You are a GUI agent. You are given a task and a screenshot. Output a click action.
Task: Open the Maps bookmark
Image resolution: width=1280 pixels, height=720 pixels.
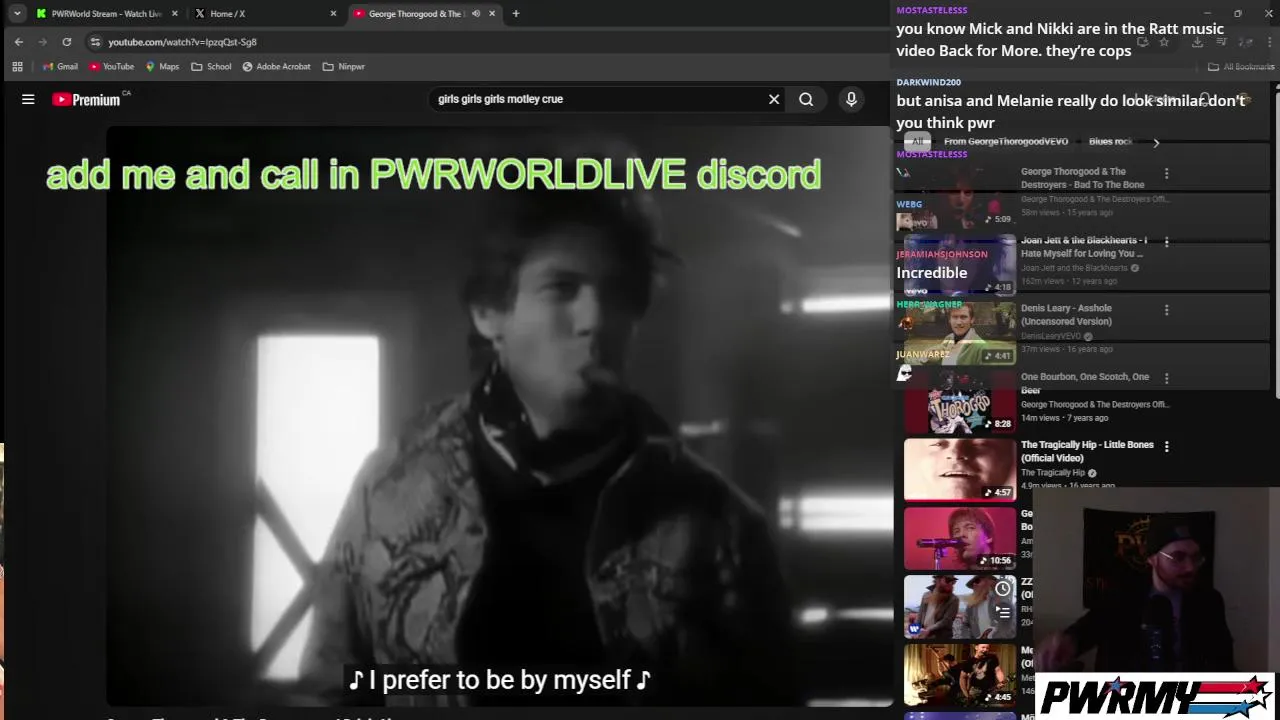coord(162,67)
